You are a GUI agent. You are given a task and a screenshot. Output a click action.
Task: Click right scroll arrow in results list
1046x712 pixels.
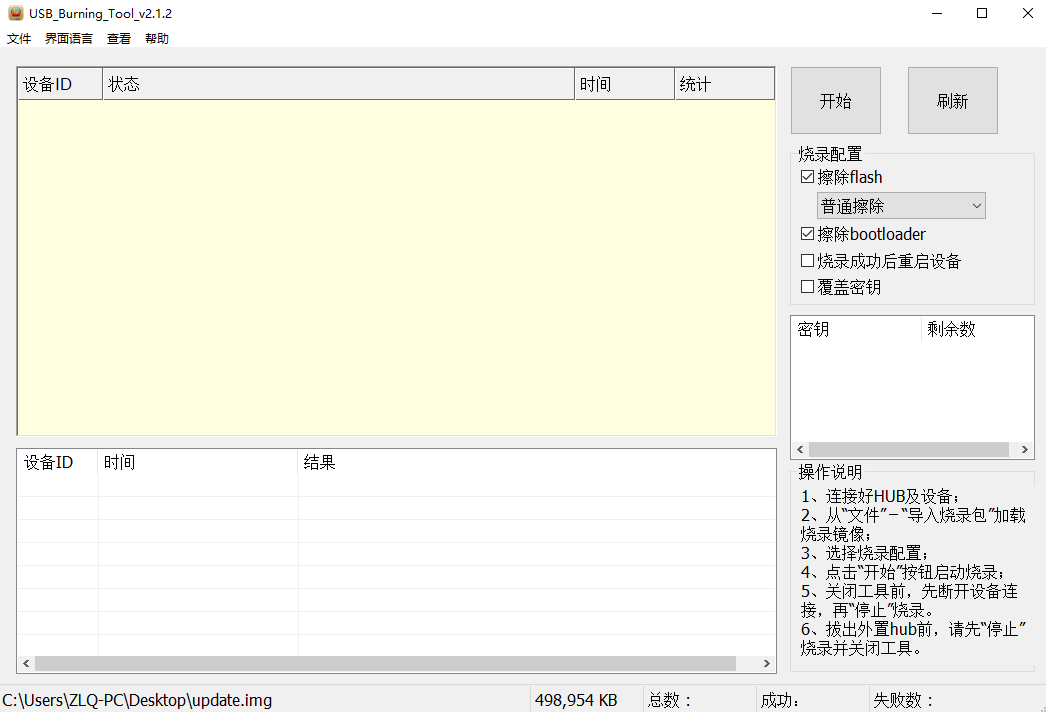(767, 664)
